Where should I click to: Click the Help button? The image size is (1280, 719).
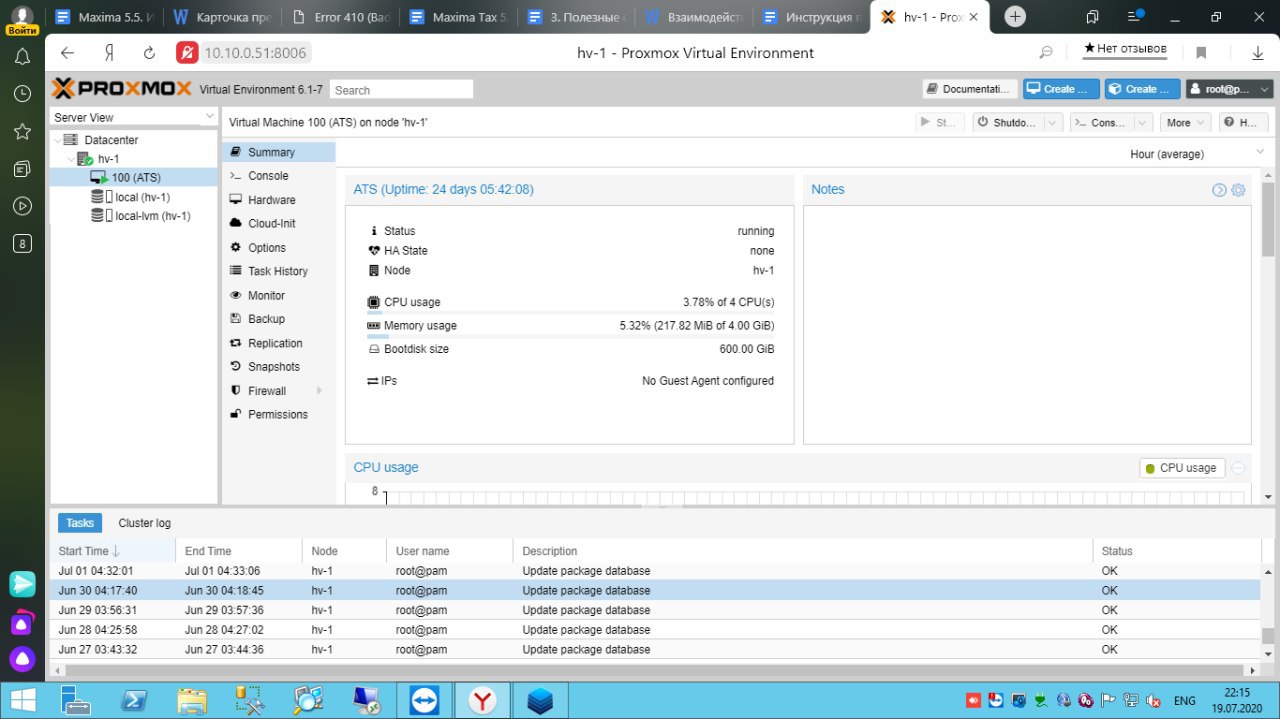tap(1242, 122)
